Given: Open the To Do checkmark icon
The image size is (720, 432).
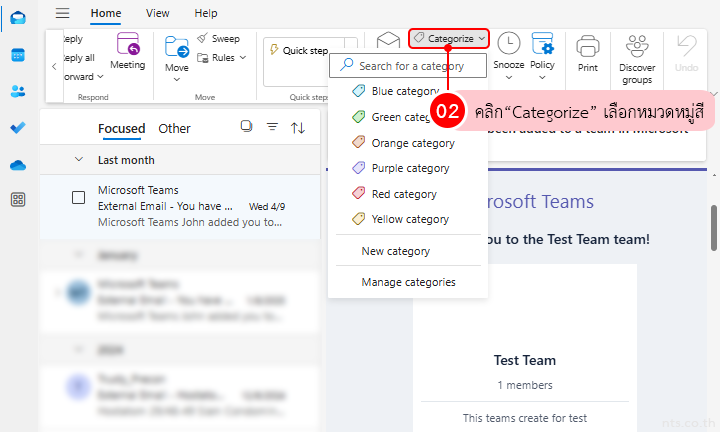Looking at the screenshot, I should [18, 128].
